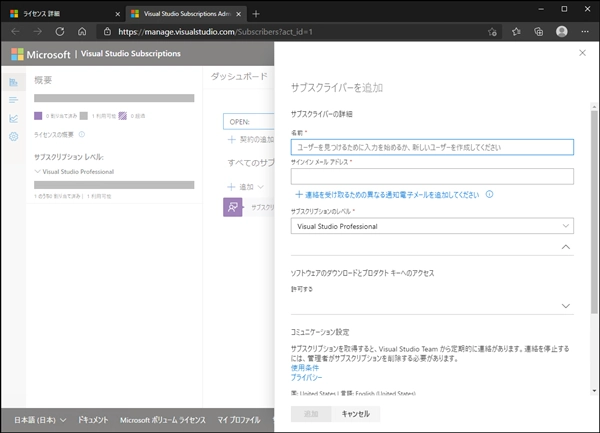Open the Visual Studio Professional level dropdown

[x=432, y=226]
